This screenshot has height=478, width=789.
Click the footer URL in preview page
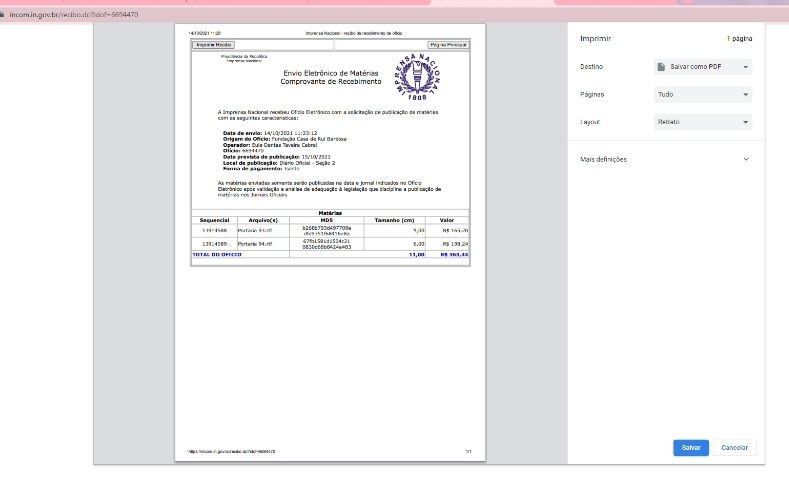[x=231, y=452]
